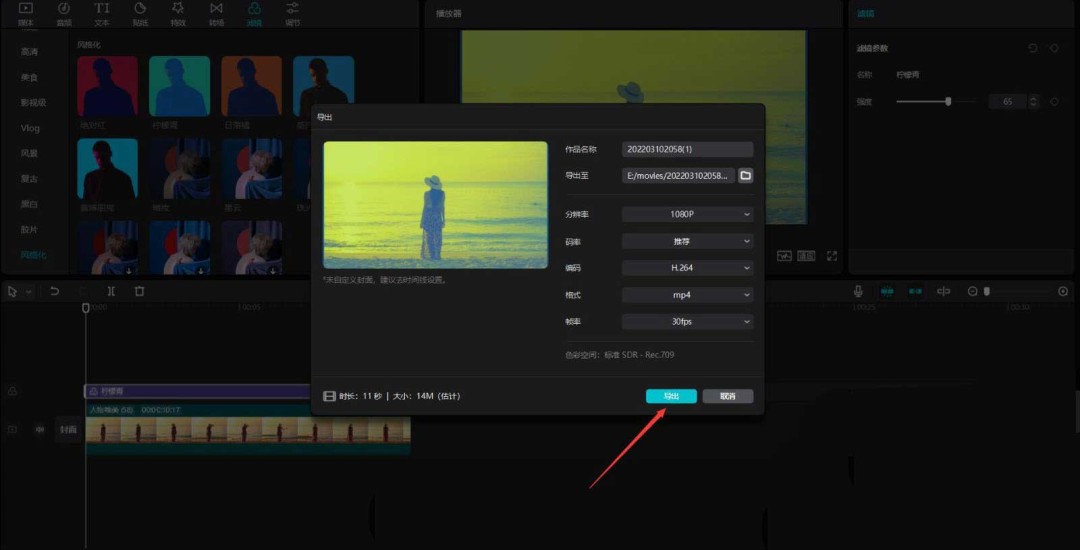Click the reset filter parameters icon

(1033, 48)
